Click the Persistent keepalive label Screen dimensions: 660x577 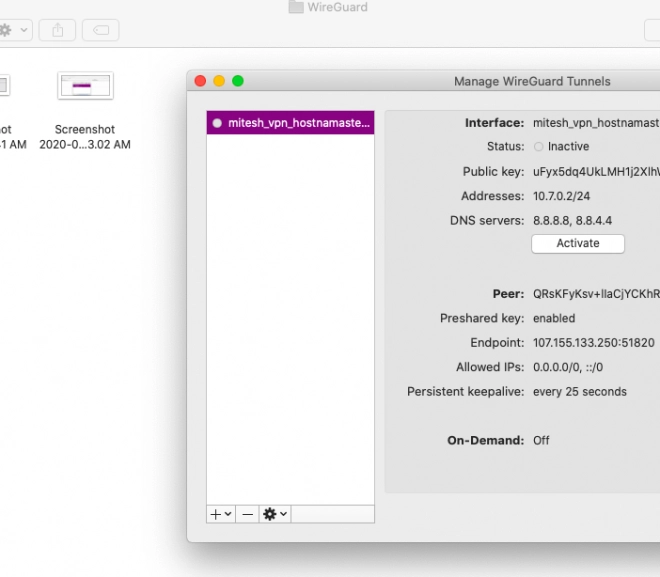(466, 391)
